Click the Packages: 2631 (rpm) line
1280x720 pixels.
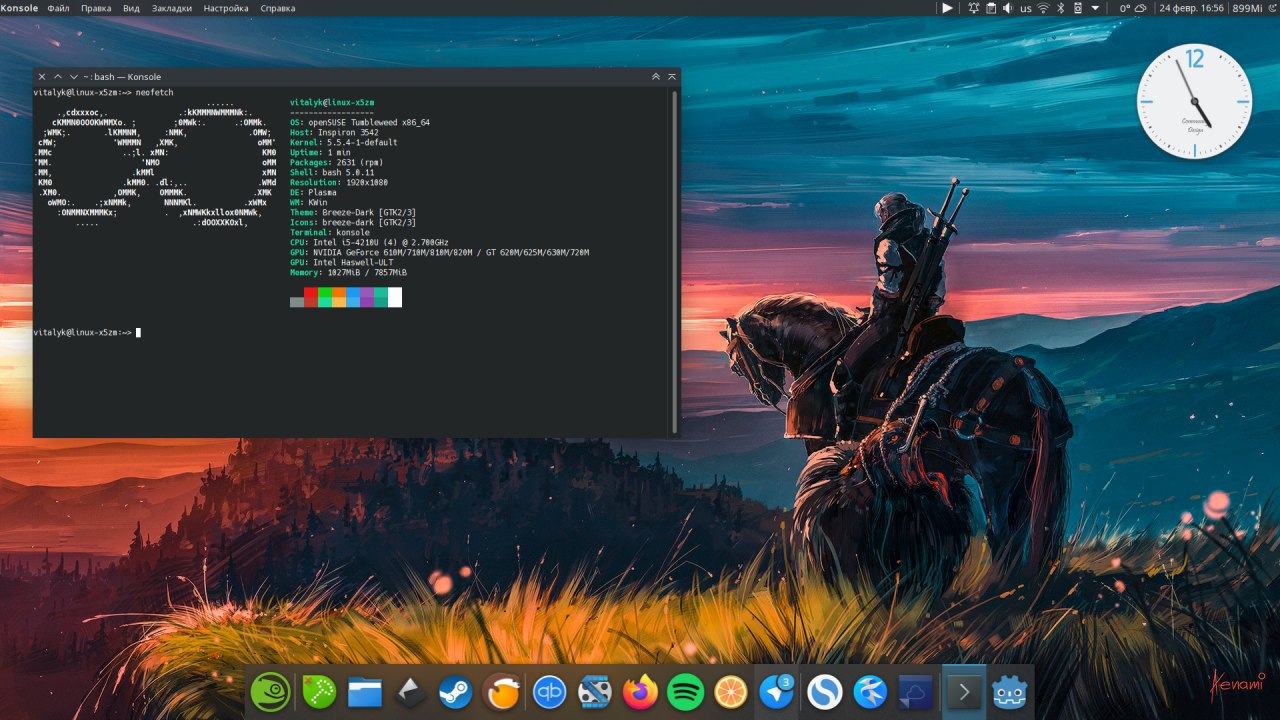[337, 163]
